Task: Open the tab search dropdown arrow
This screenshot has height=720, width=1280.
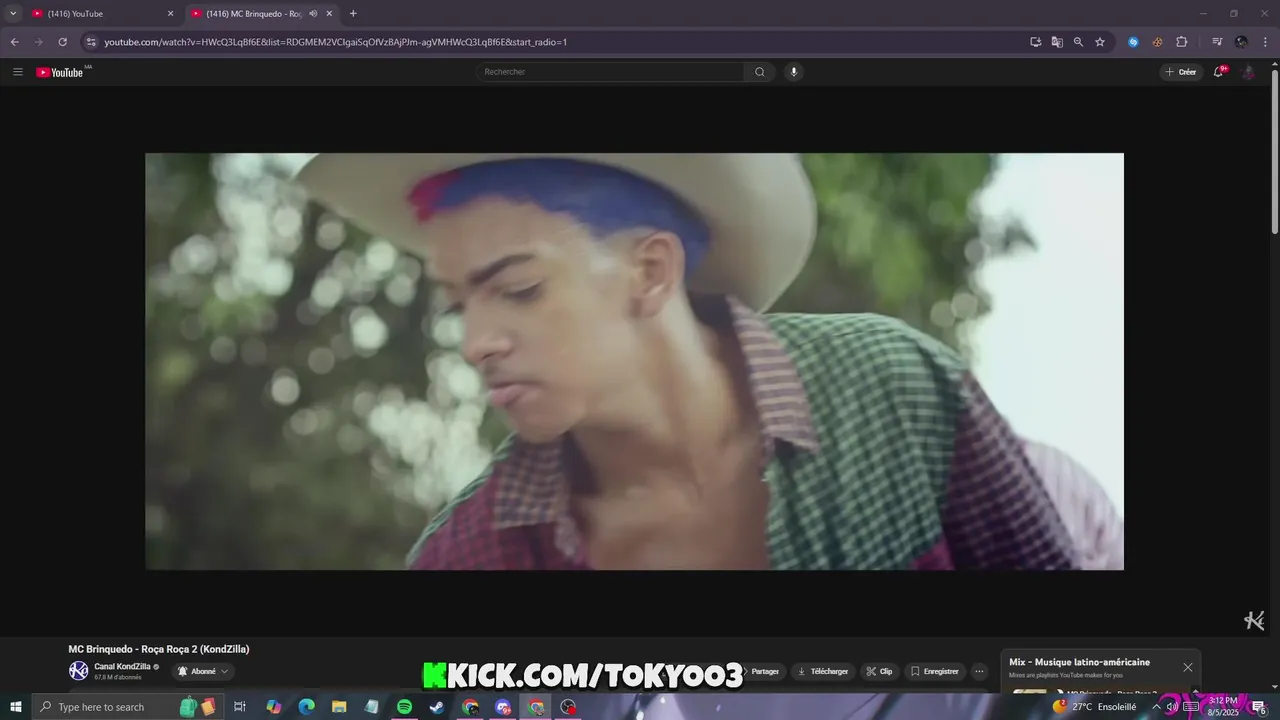Action: pyautogui.click(x=13, y=14)
